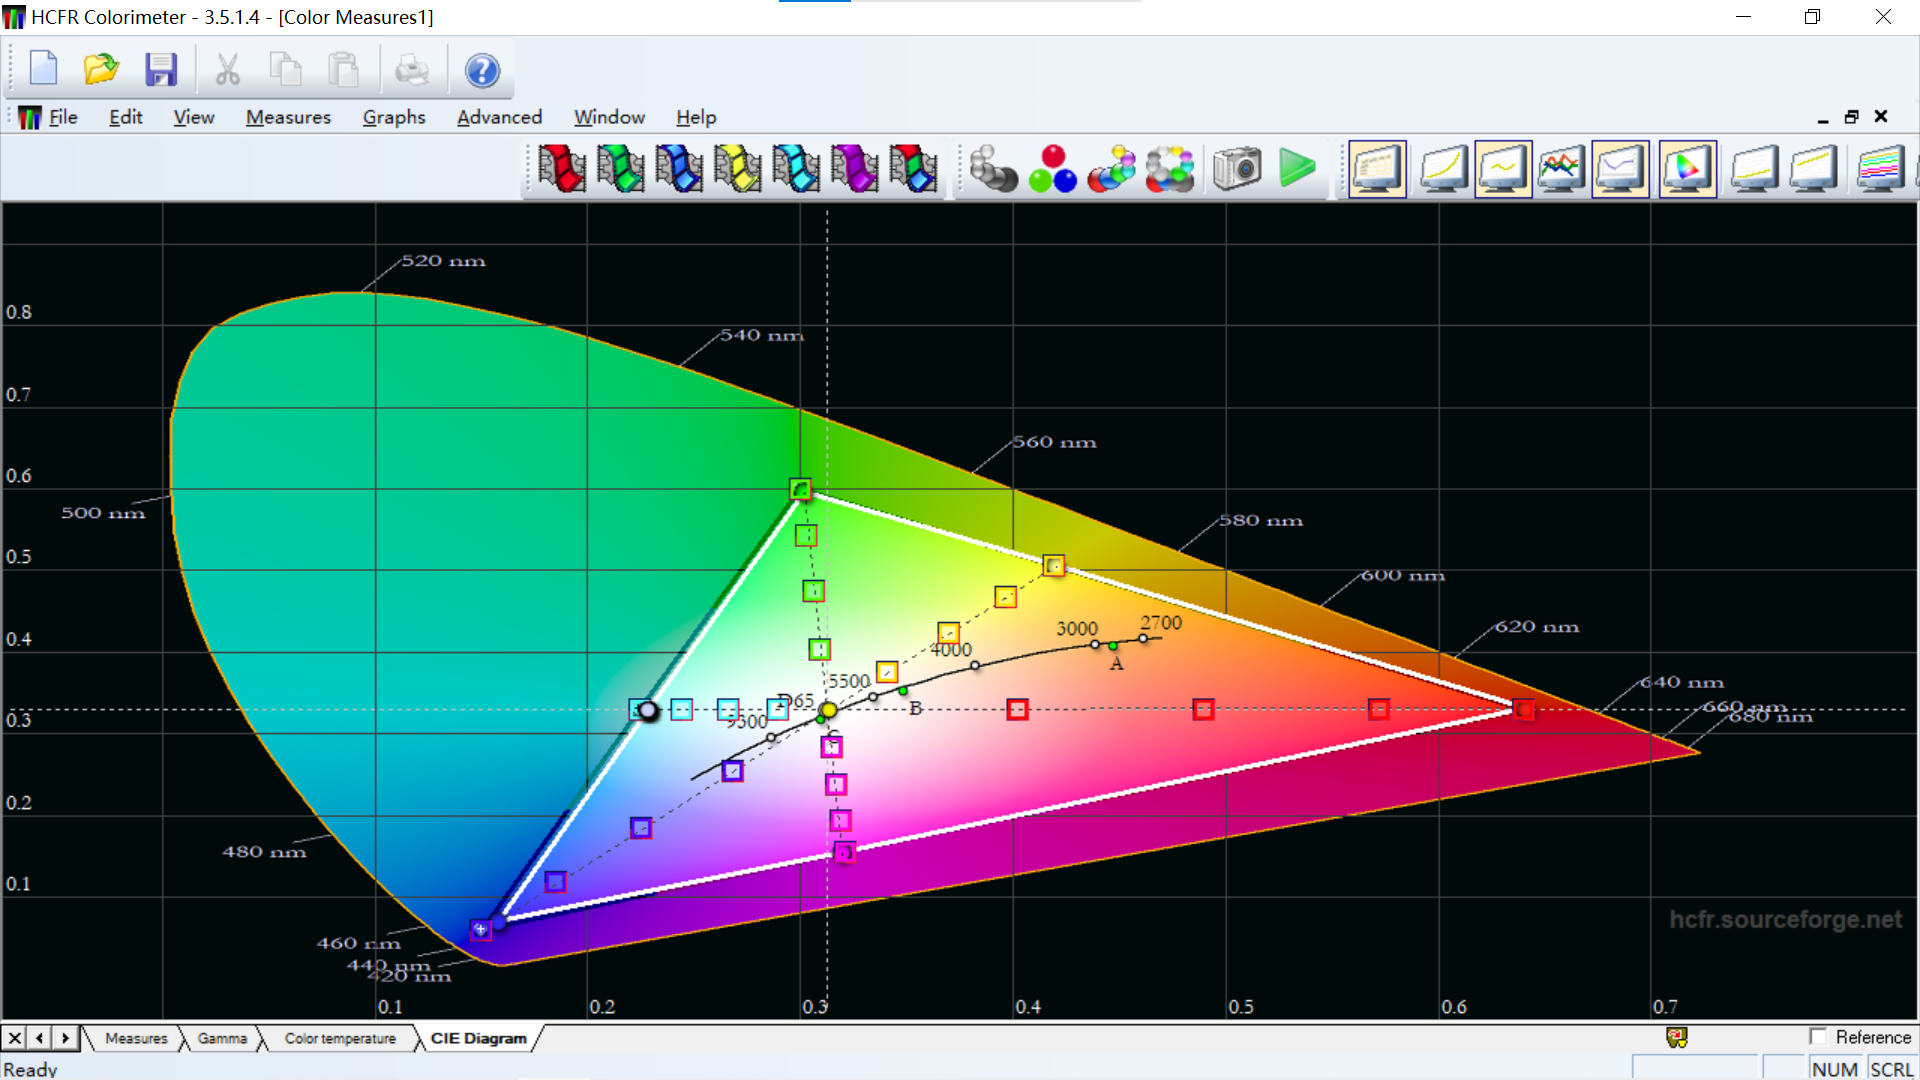The width and height of the screenshot is (1920, 1080).
Task: Click the camera continuous measure icon
Action: click(x=1237, y=169)
